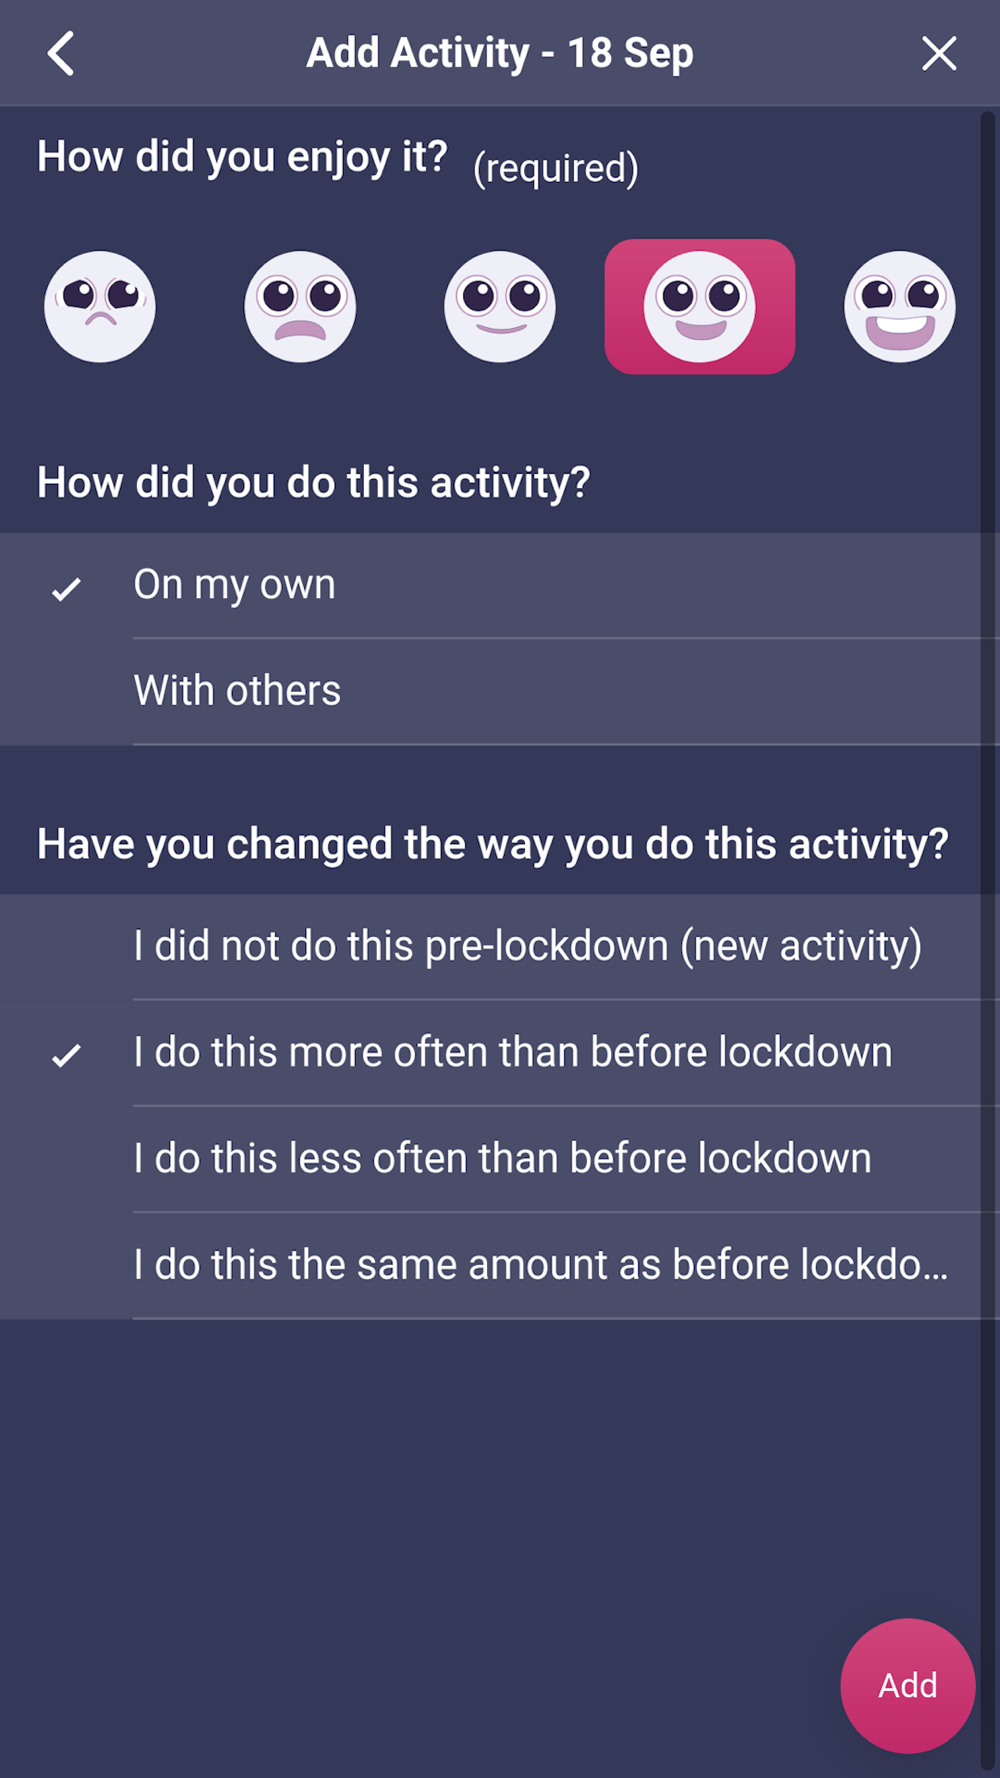The image size is (1000, 1778).
Task: Go back using the left arrow
Action: [61, 53]
